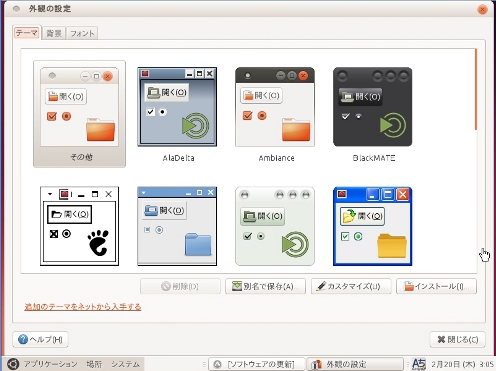Open the アプリケーション menu

pos(50,364)
